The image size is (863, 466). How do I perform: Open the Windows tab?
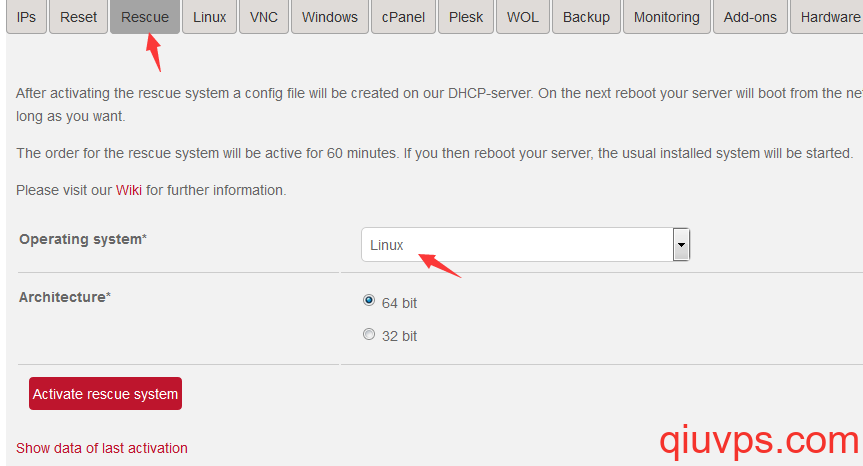pyautogui.click(x=329, y=17)
